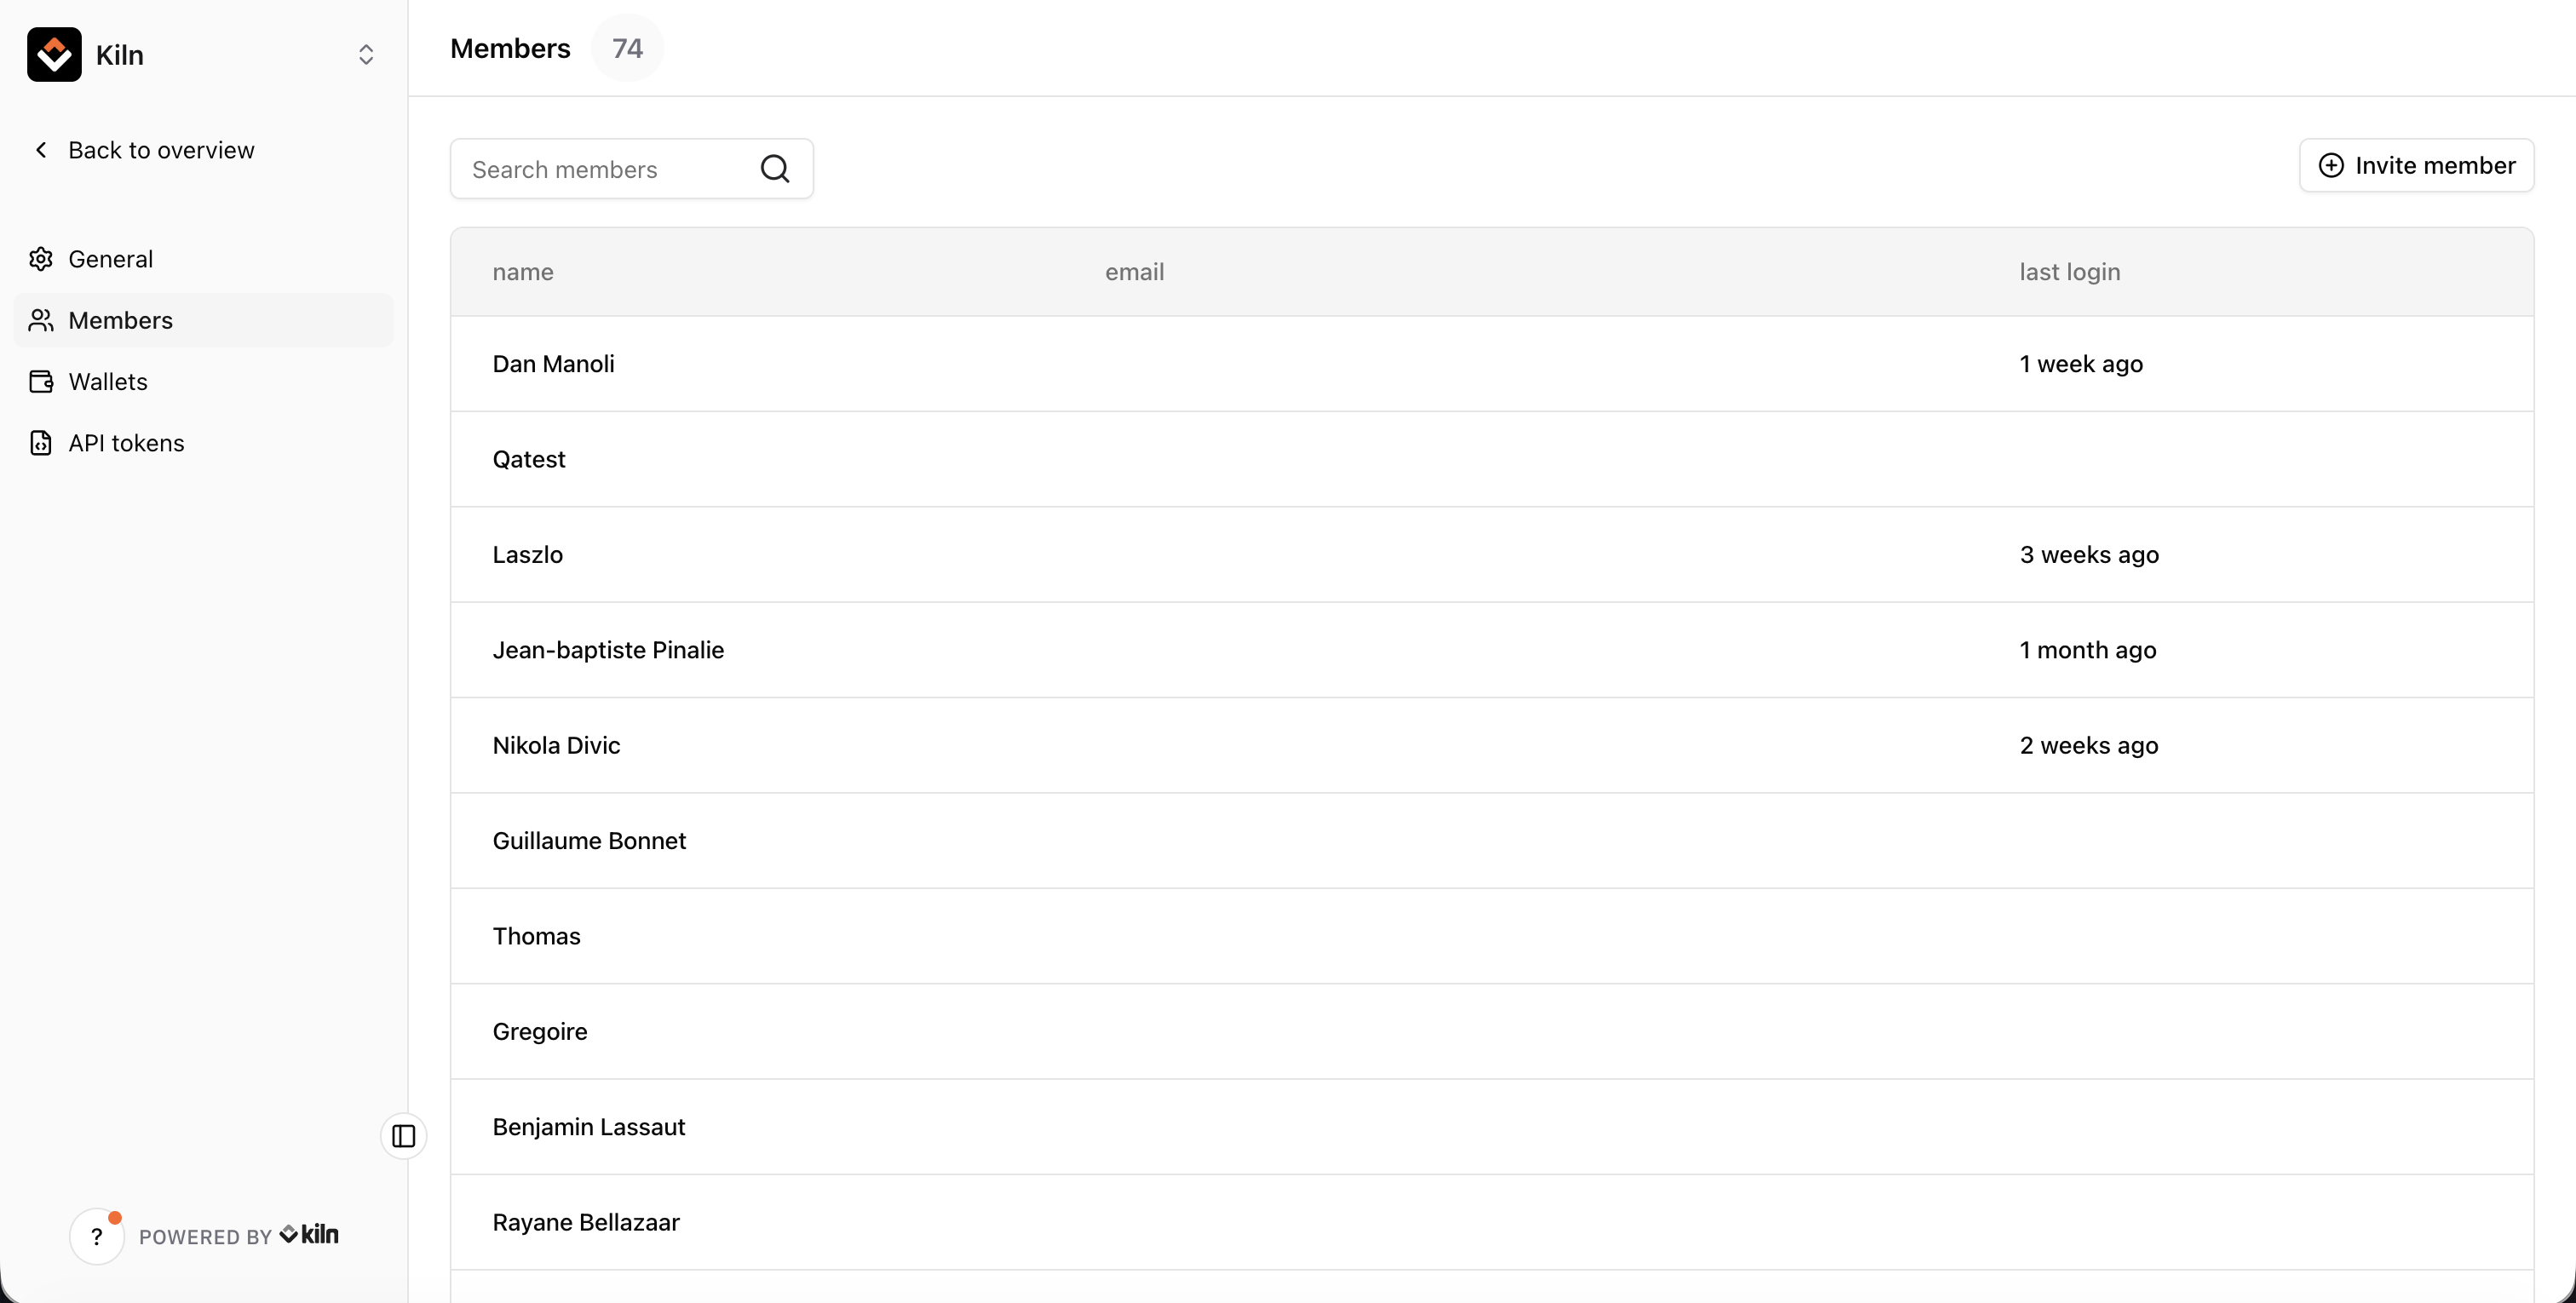Expand the Kiln organization switcher
Screen dimensions: 2576x1303
(x=365, y=54)
